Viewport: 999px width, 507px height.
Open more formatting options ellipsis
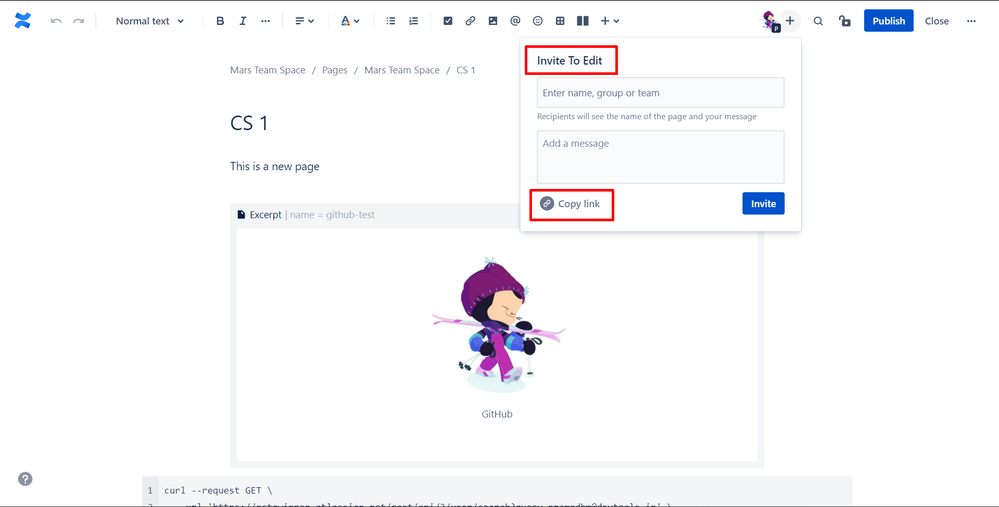click(266, 21)
